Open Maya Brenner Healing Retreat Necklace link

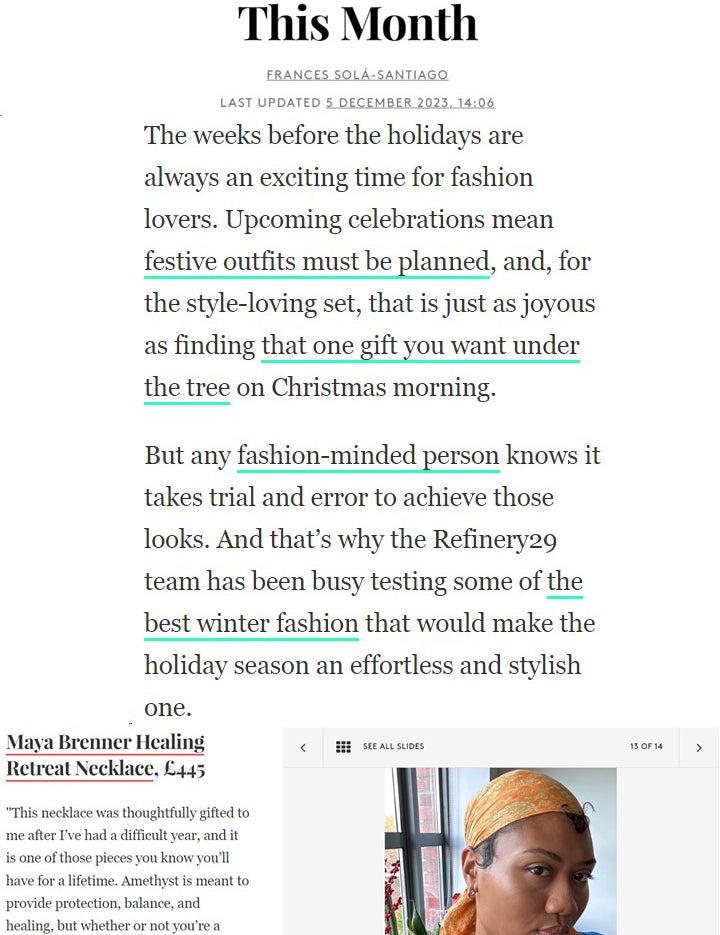pyautogui.click(x=105, y=755)
